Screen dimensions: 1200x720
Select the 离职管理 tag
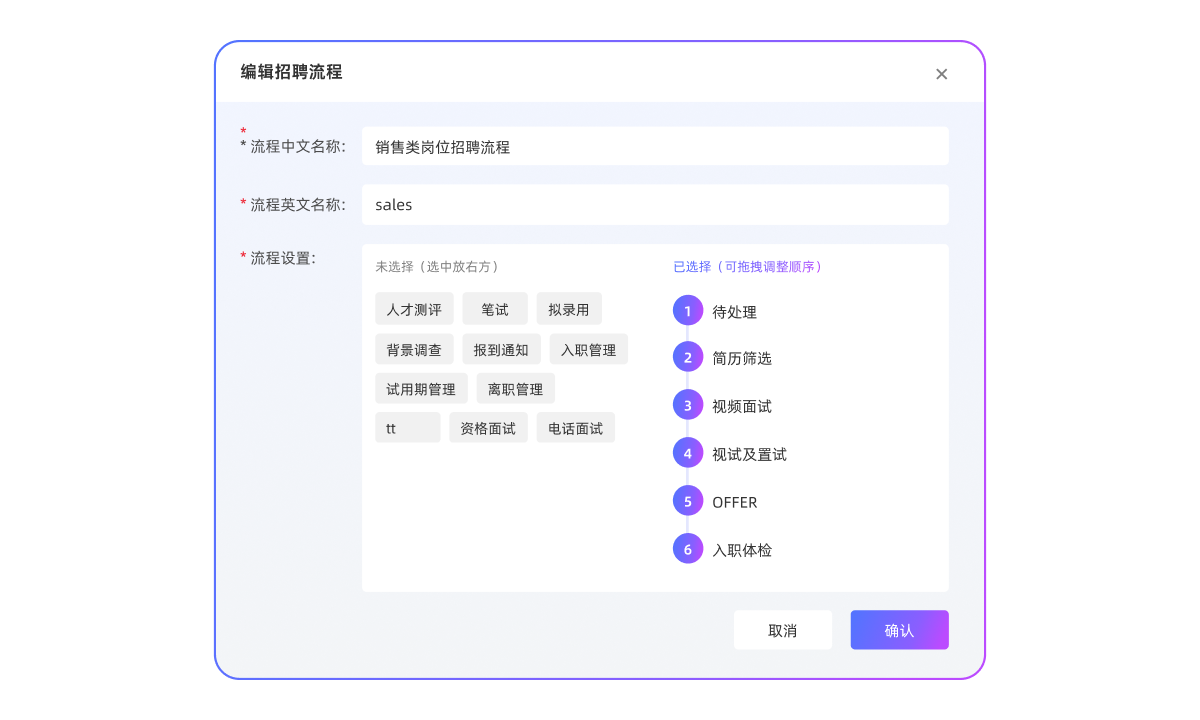(x=515, y=388)
